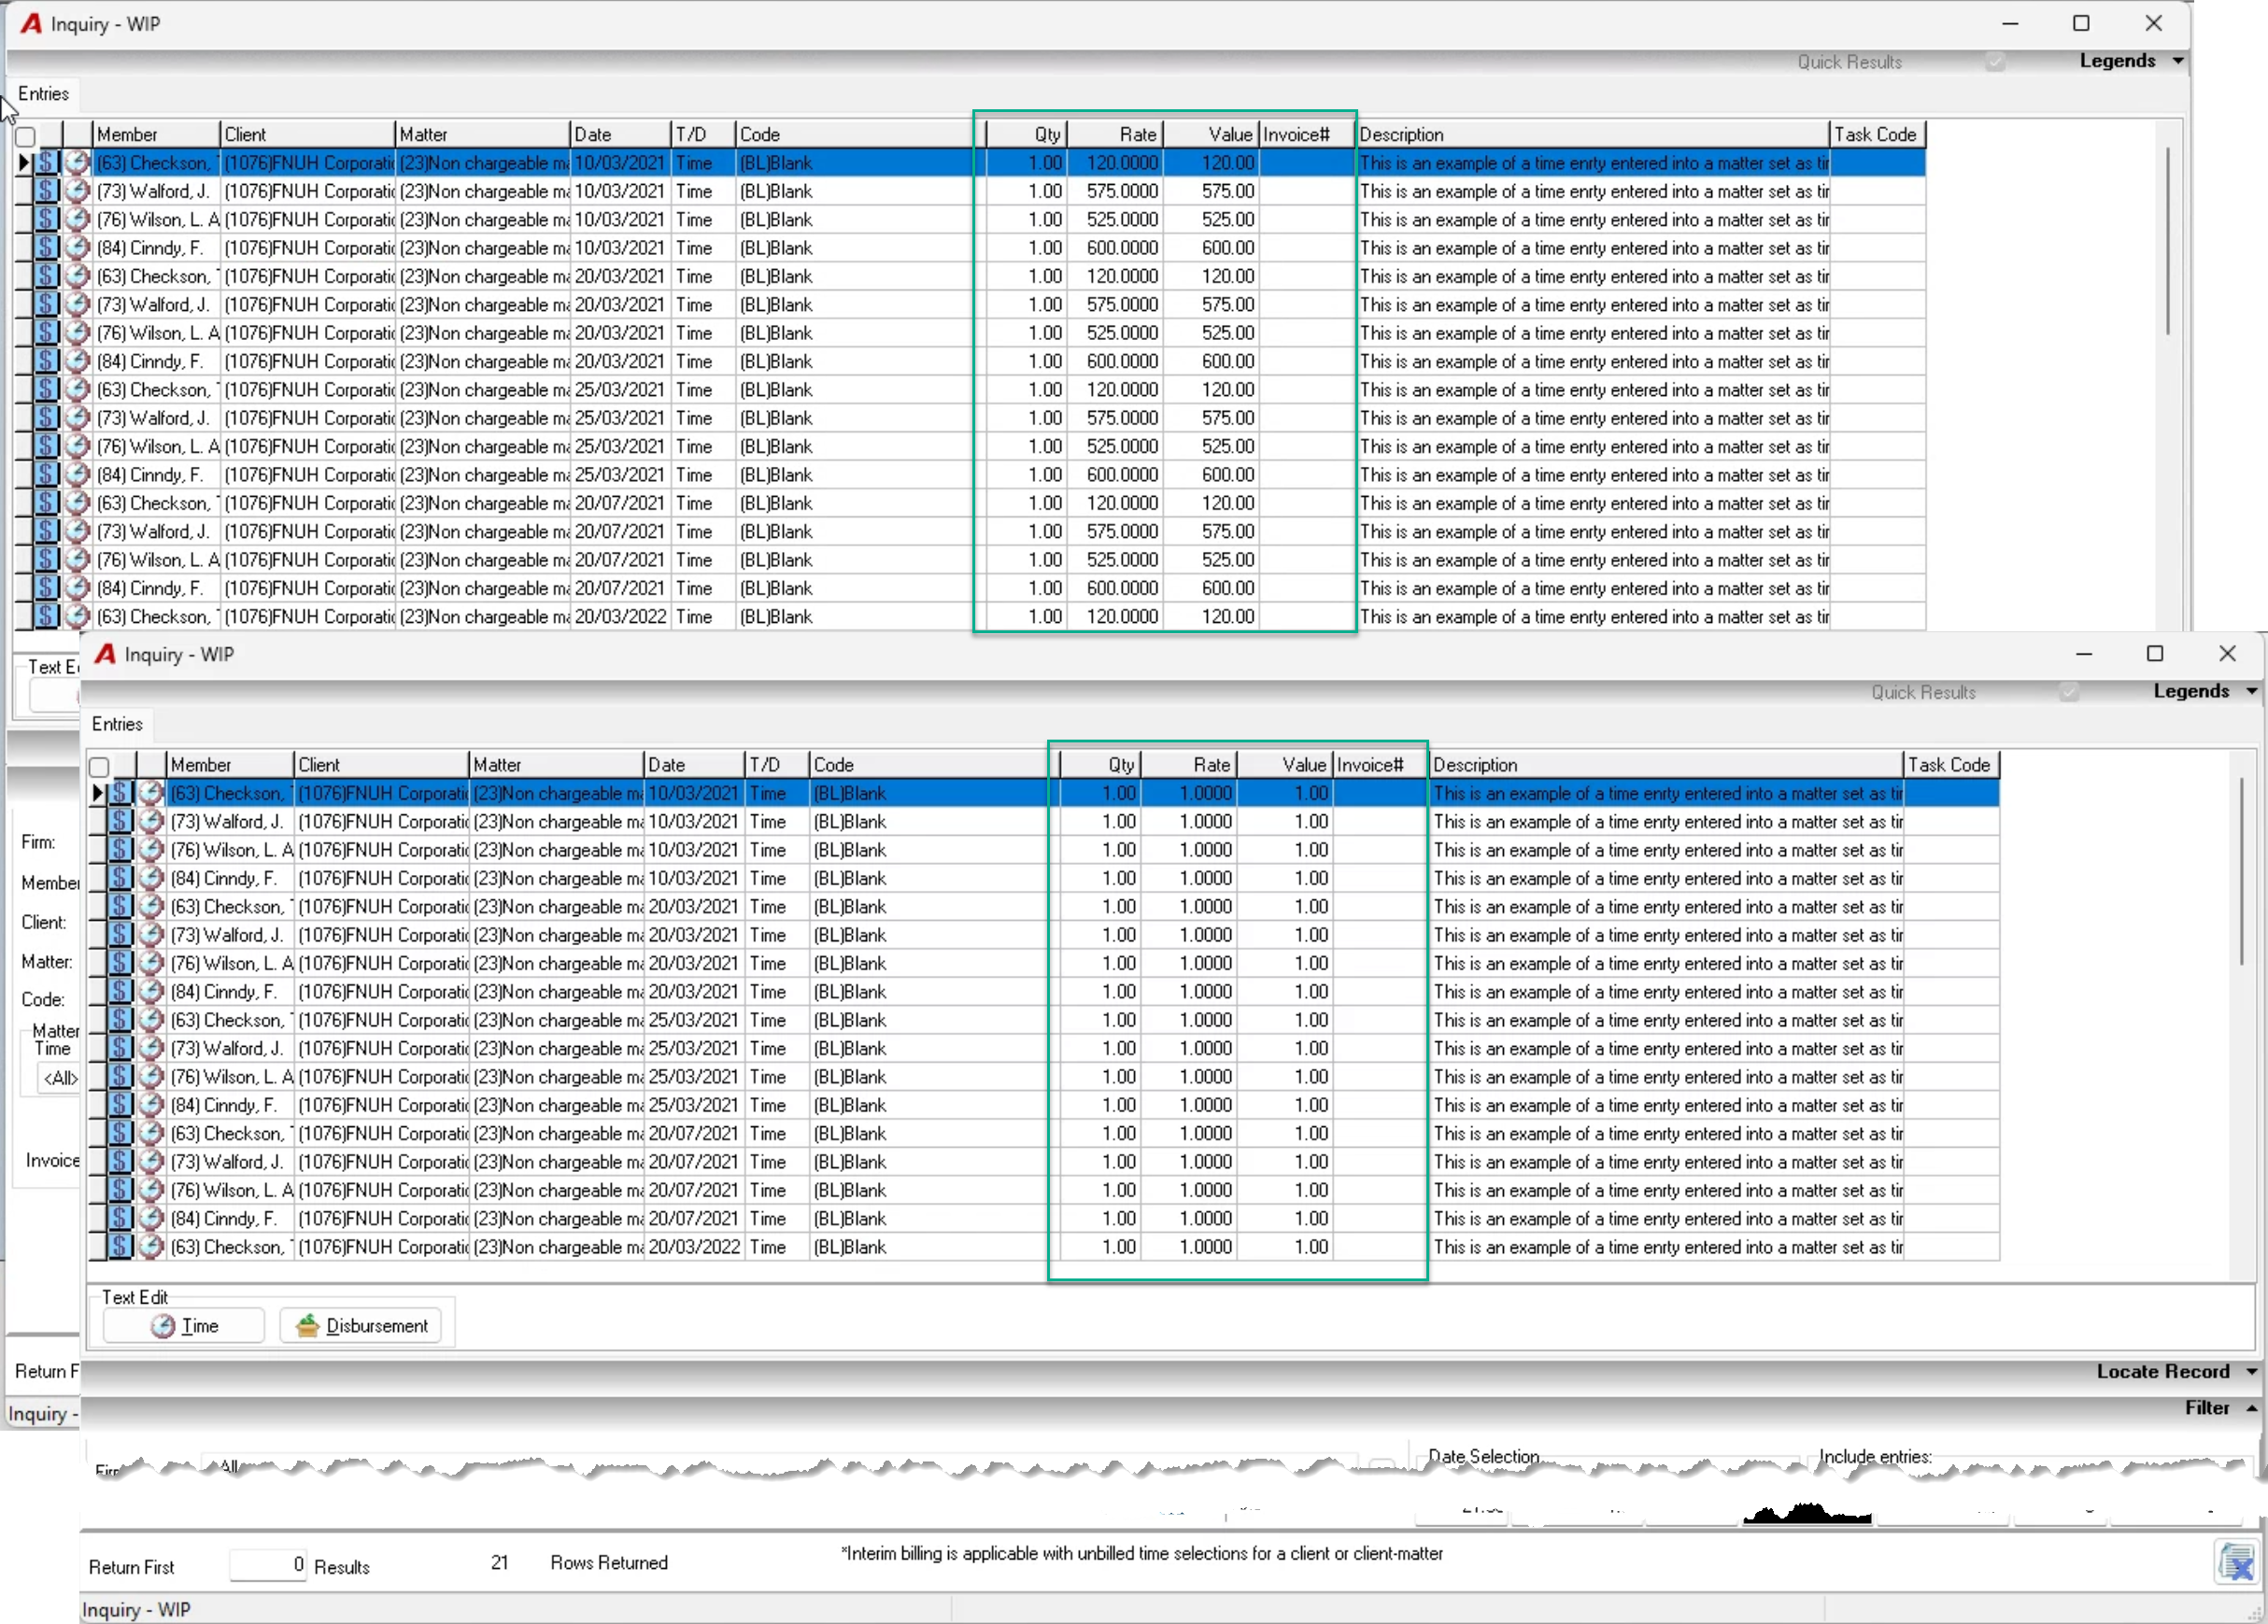
Task: Click the app logo icon in front Inquiry - WIP title bar
Action: 105,655
